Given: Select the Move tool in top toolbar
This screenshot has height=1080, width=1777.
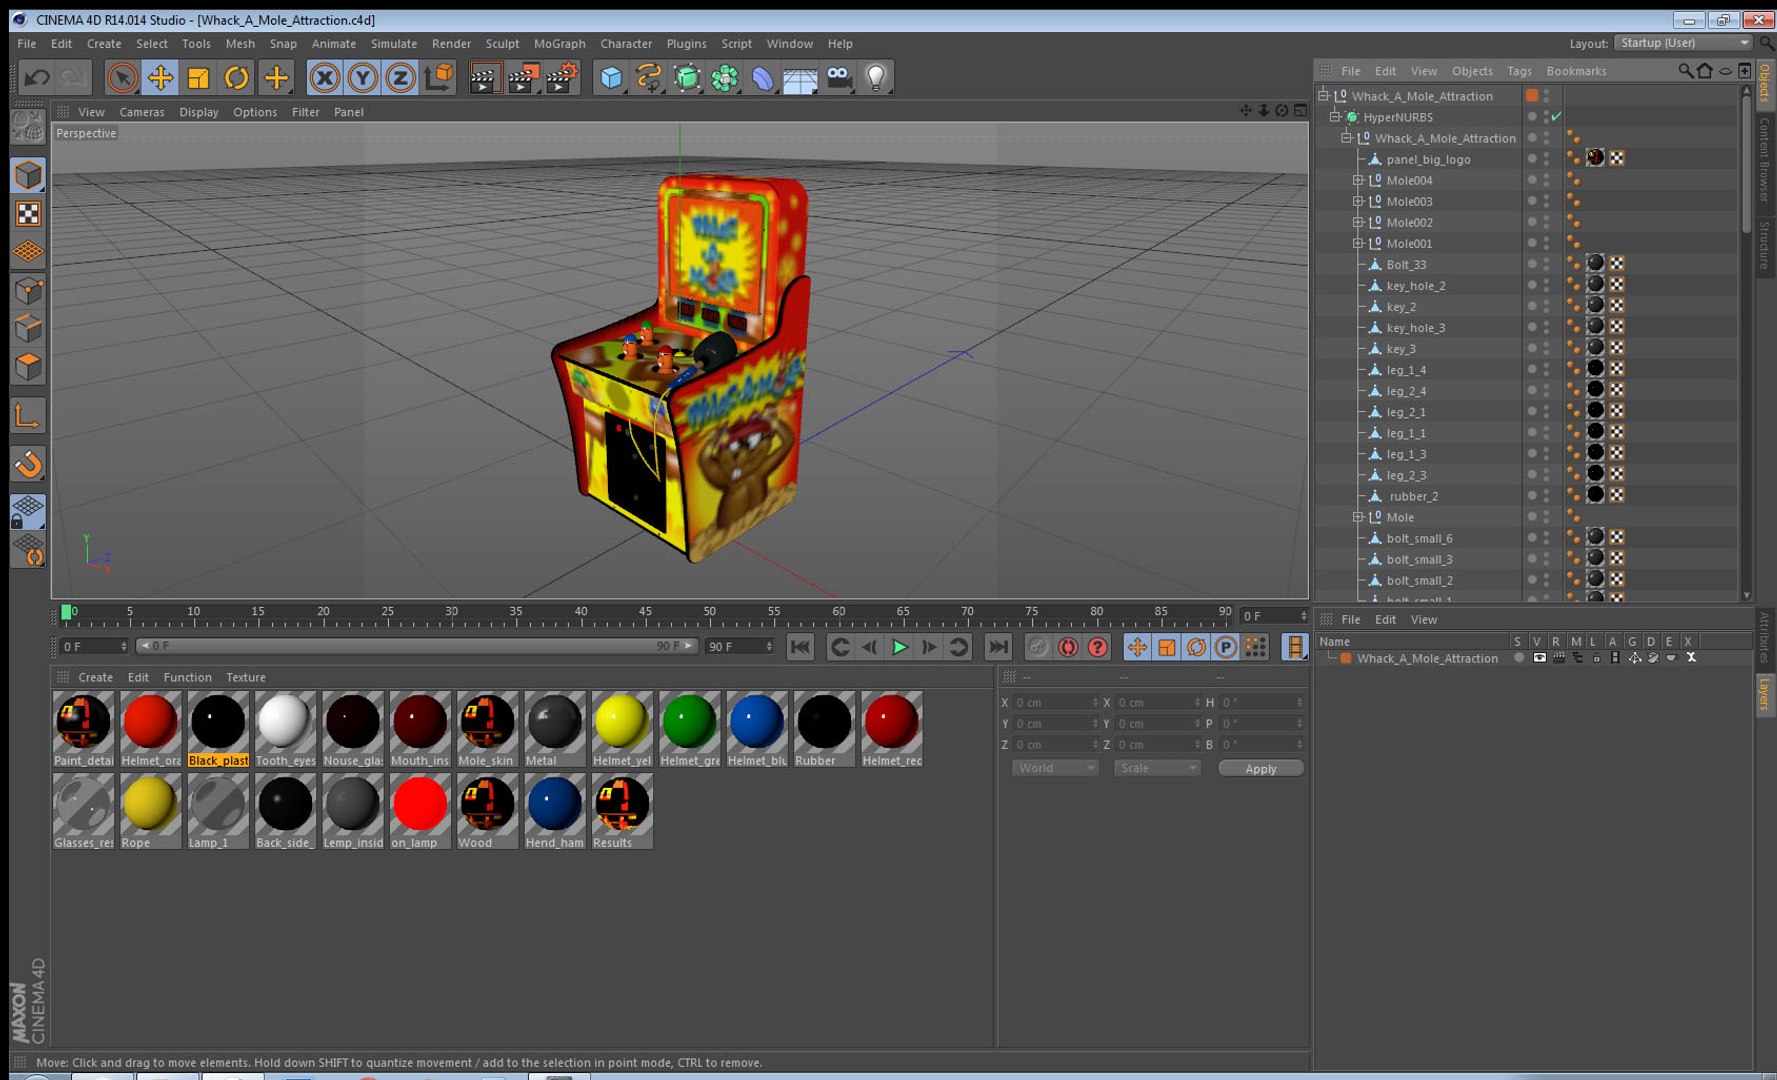Looking at the screenshot, I should point(160,78).
